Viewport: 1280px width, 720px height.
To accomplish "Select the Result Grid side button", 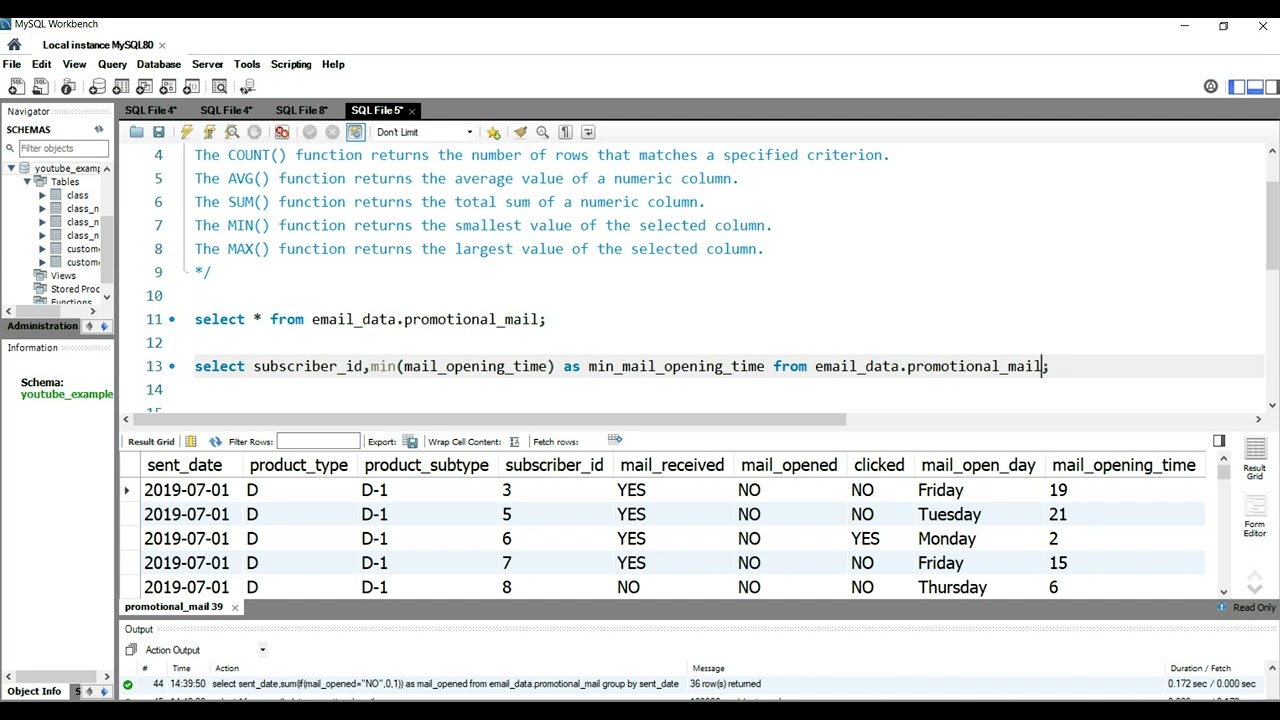I will point(1255,457).
